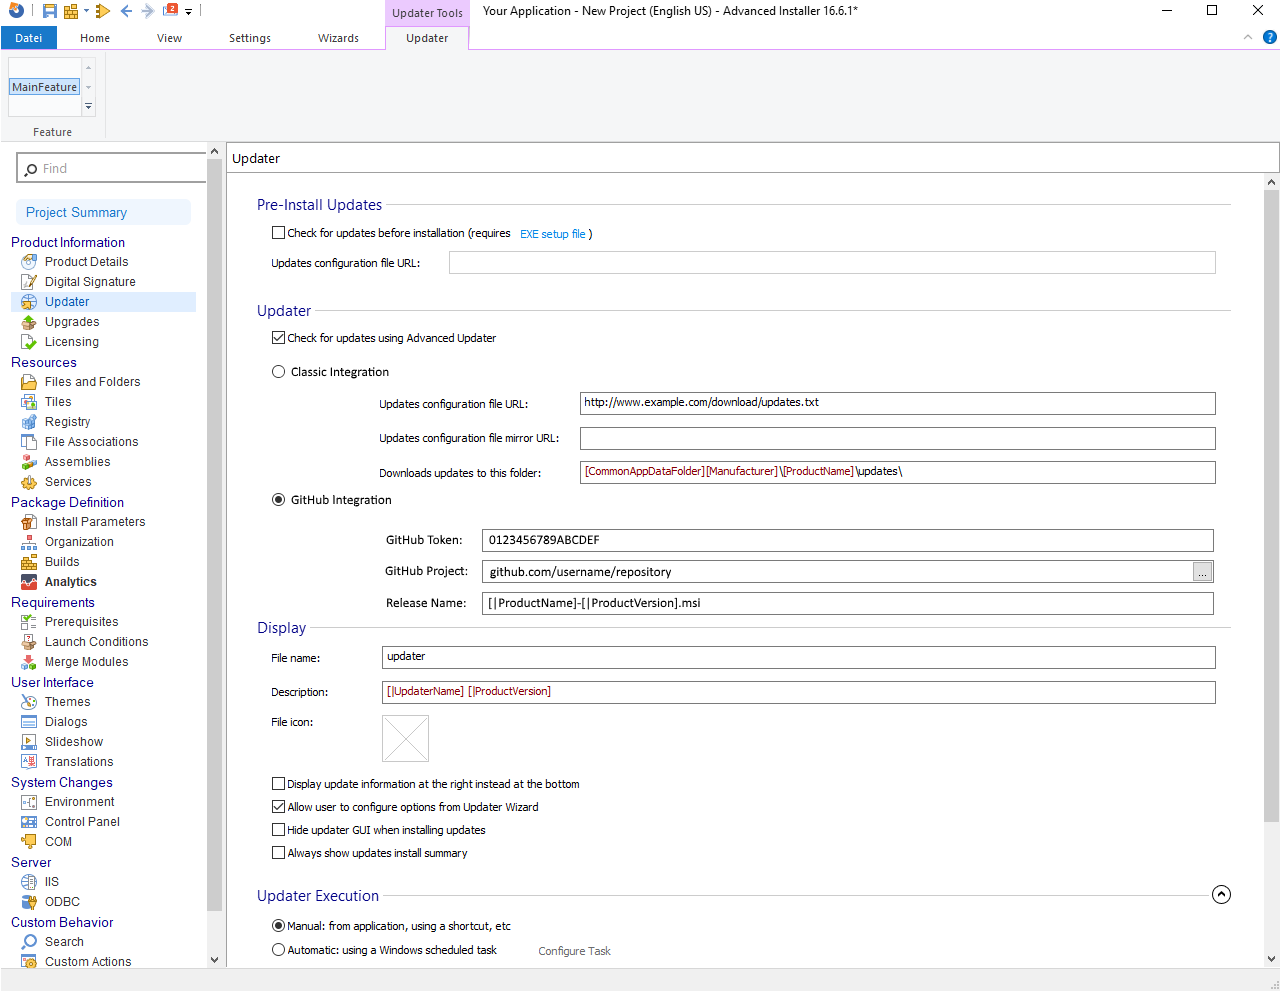Check Hide updater GUI when installing updates

[279, 830]
